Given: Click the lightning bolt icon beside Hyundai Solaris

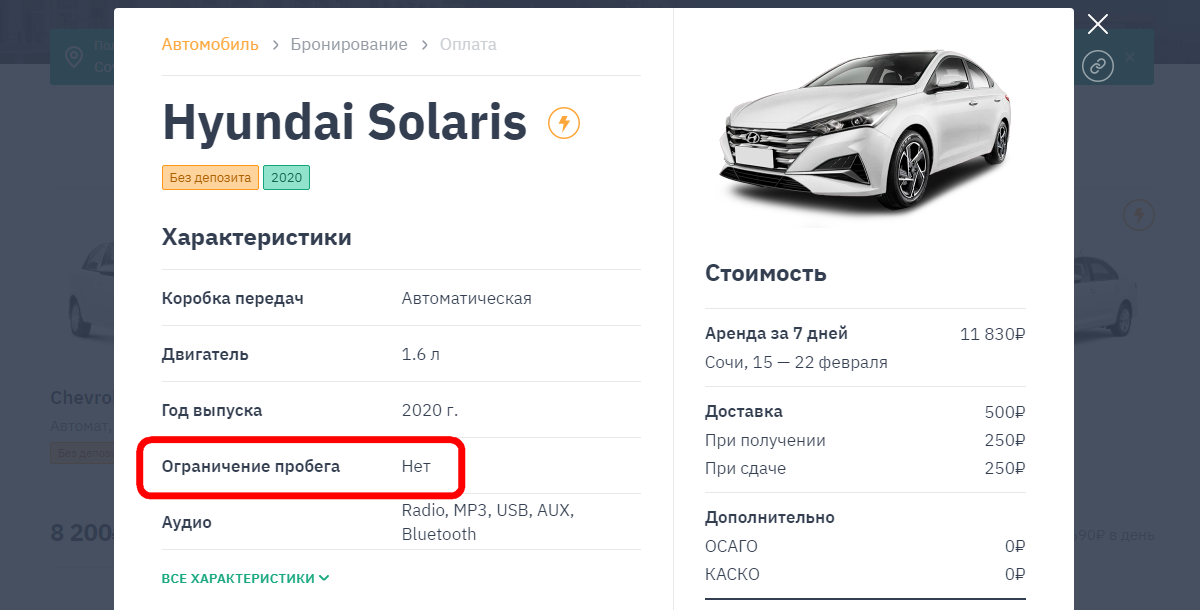Looking at the screenshot, I should 564,123.
